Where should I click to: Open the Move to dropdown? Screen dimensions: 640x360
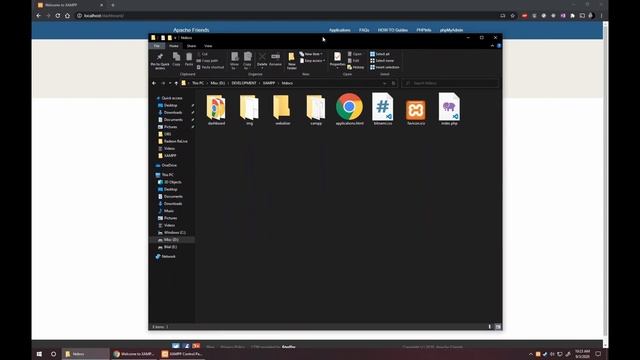click(x=234, y=60)
